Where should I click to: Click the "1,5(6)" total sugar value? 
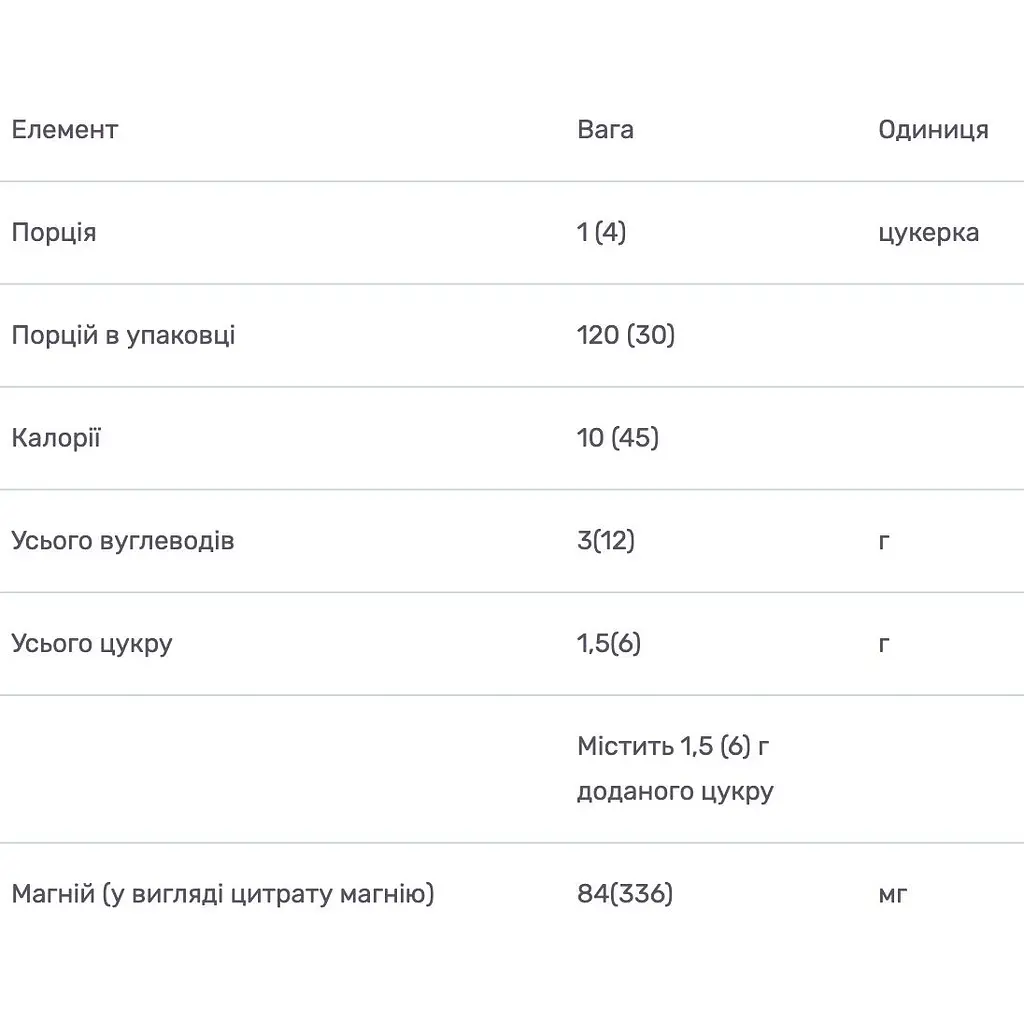609,643
